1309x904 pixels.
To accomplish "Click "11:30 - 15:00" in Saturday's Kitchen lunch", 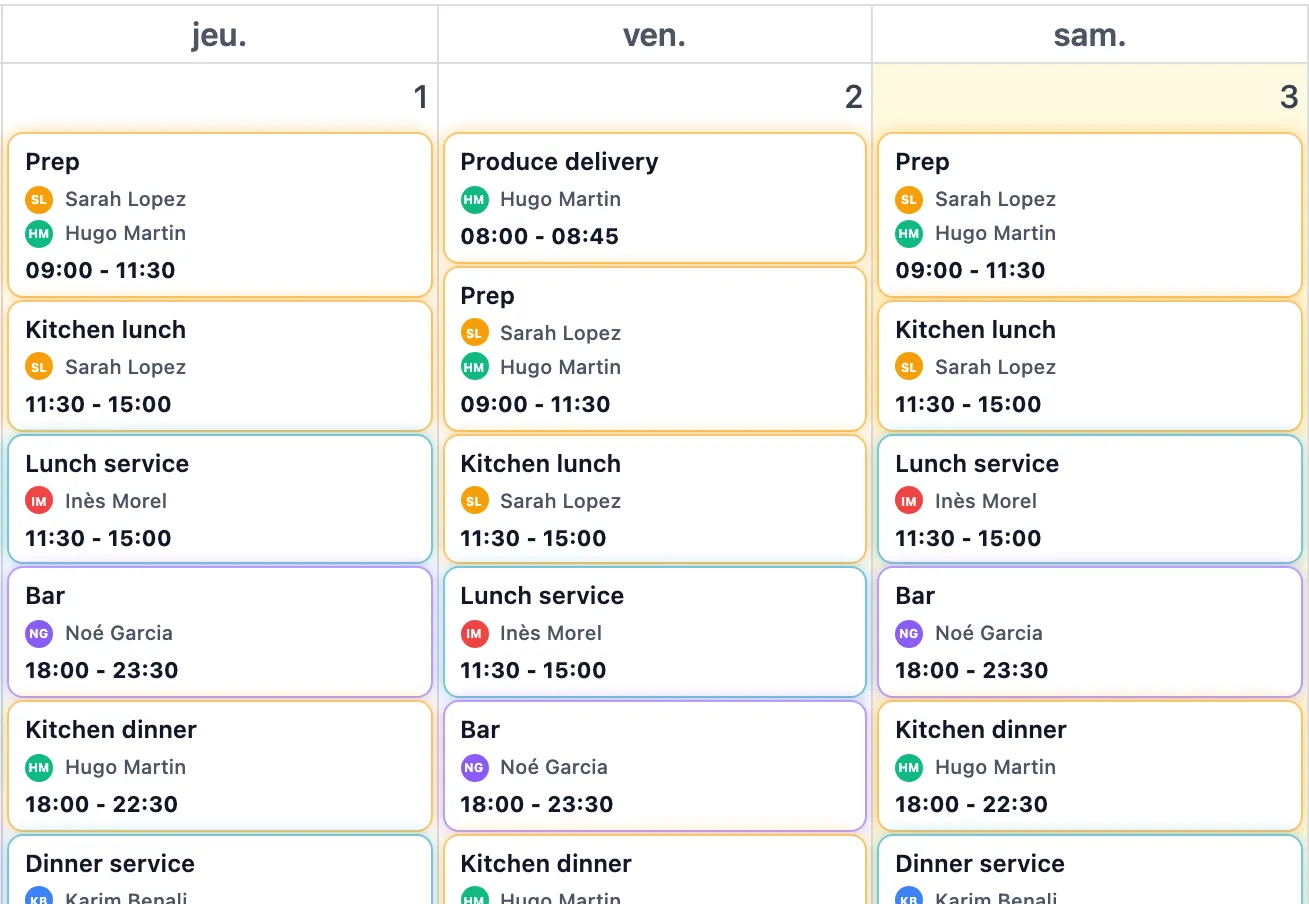I will coord(968,405).
